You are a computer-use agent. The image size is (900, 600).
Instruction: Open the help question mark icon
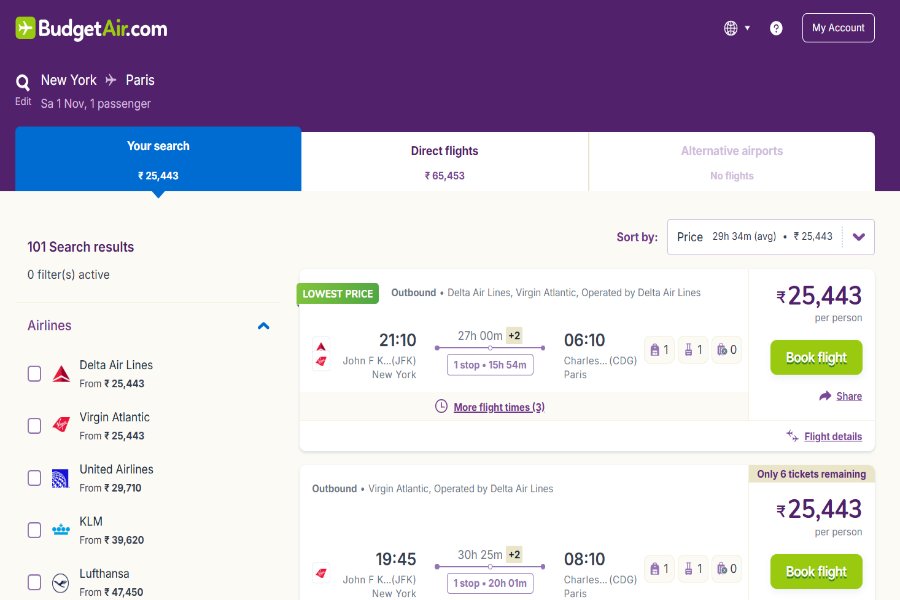(776, 28)
